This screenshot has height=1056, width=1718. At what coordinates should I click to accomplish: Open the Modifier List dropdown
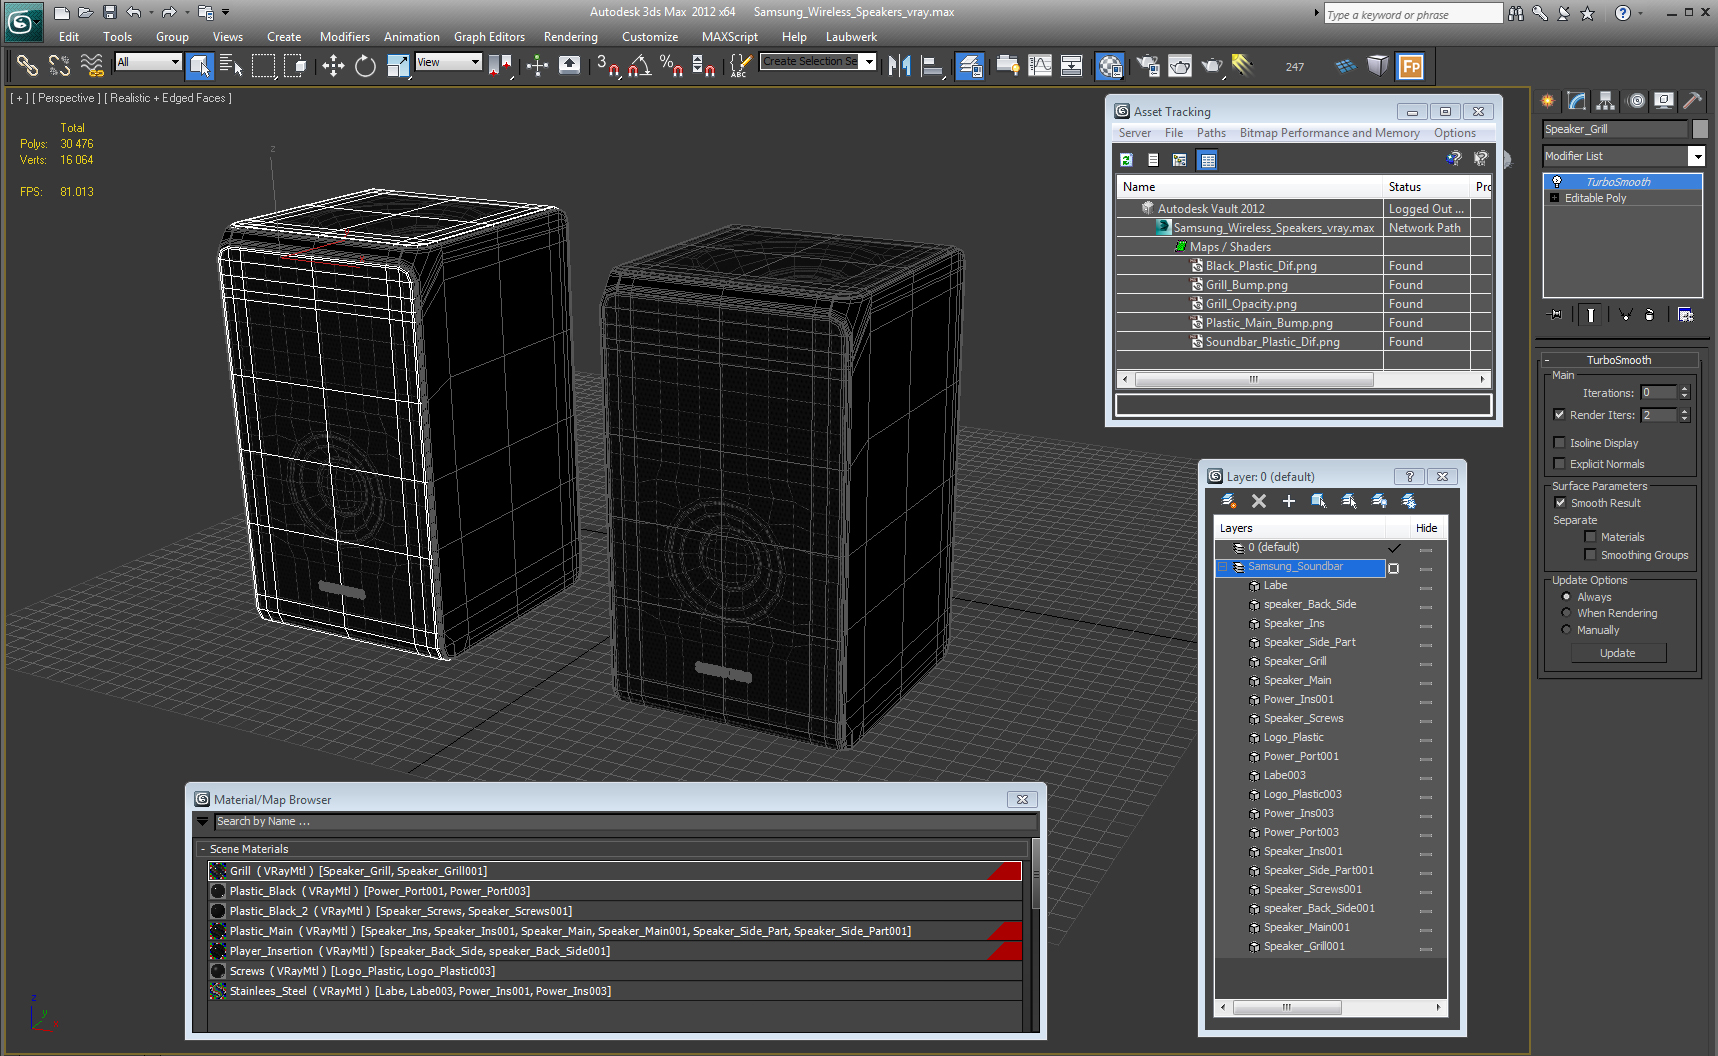click(x=1696, y=156)
